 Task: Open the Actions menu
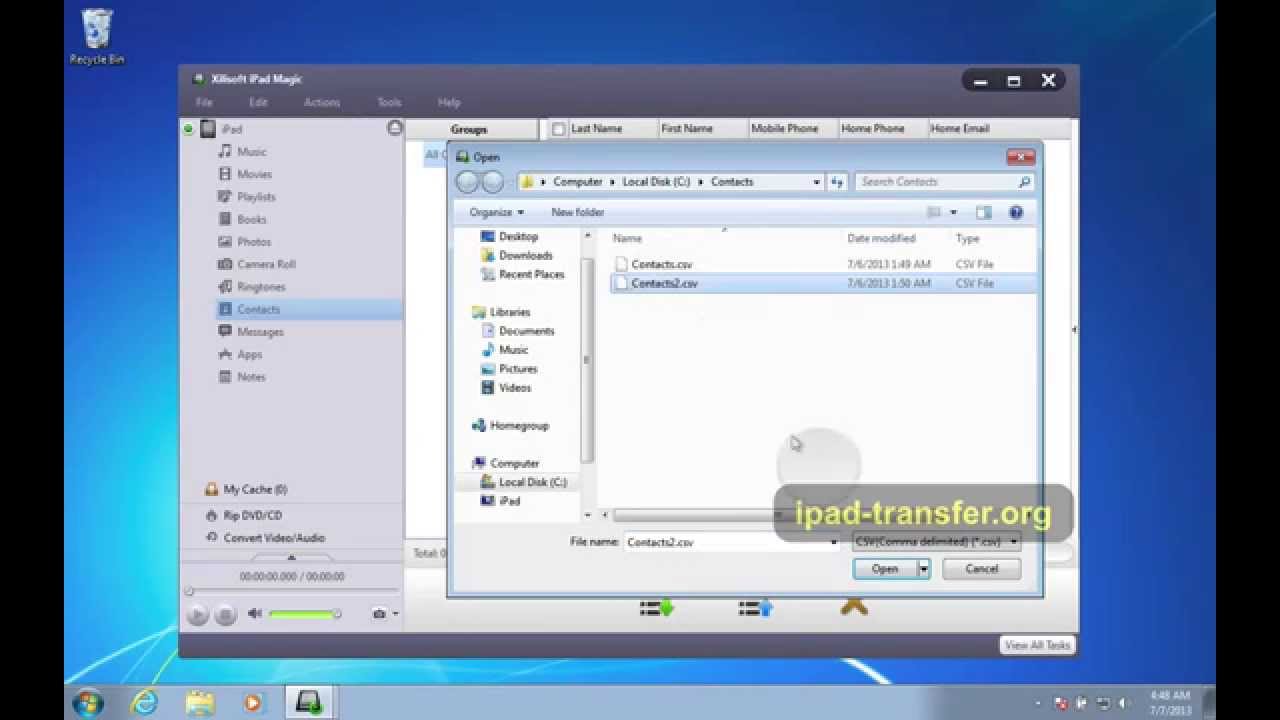click(x=322, y=102)
